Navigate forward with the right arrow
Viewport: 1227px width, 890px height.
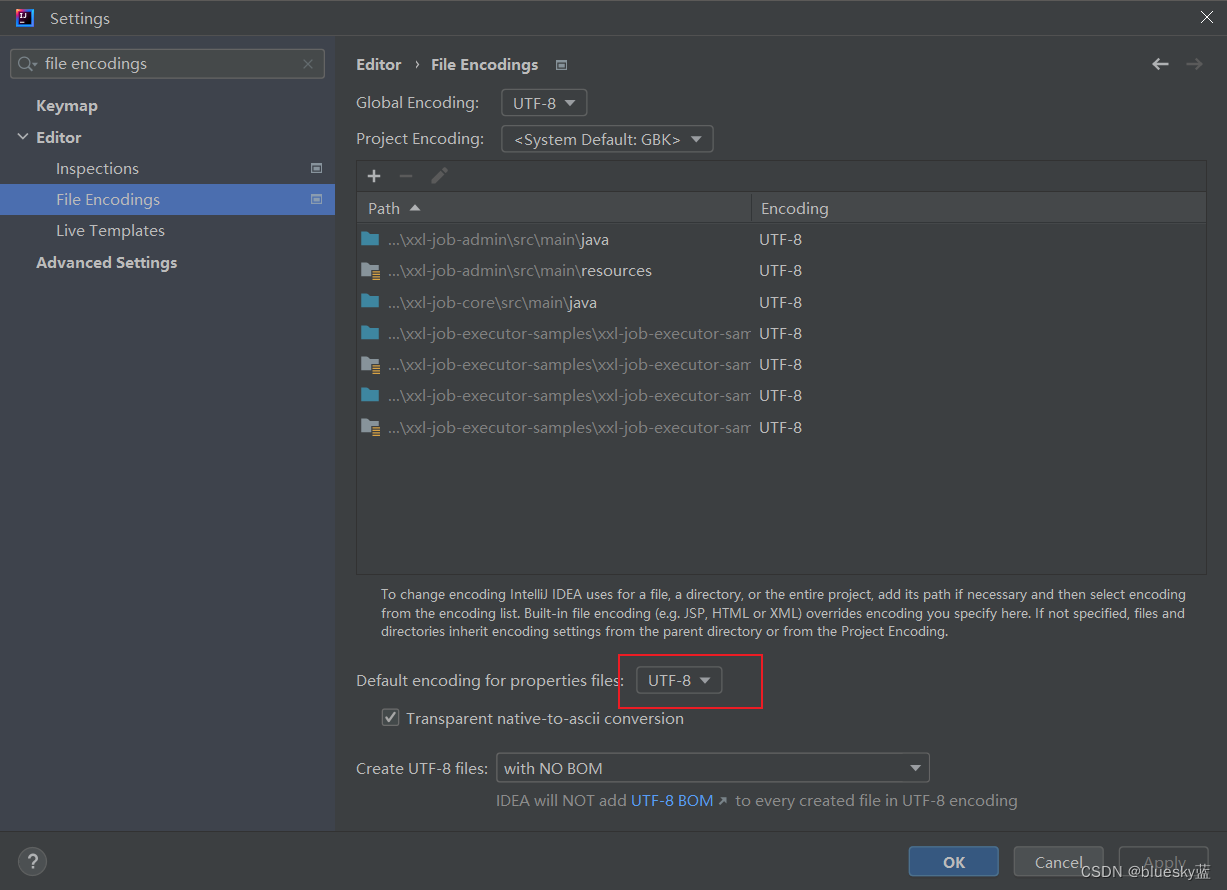click(1194, 64)
